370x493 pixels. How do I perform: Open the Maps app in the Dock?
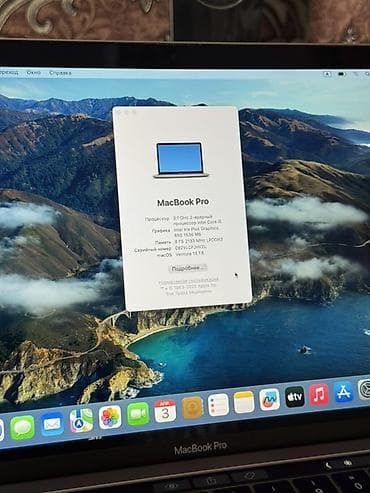[81, 421]
